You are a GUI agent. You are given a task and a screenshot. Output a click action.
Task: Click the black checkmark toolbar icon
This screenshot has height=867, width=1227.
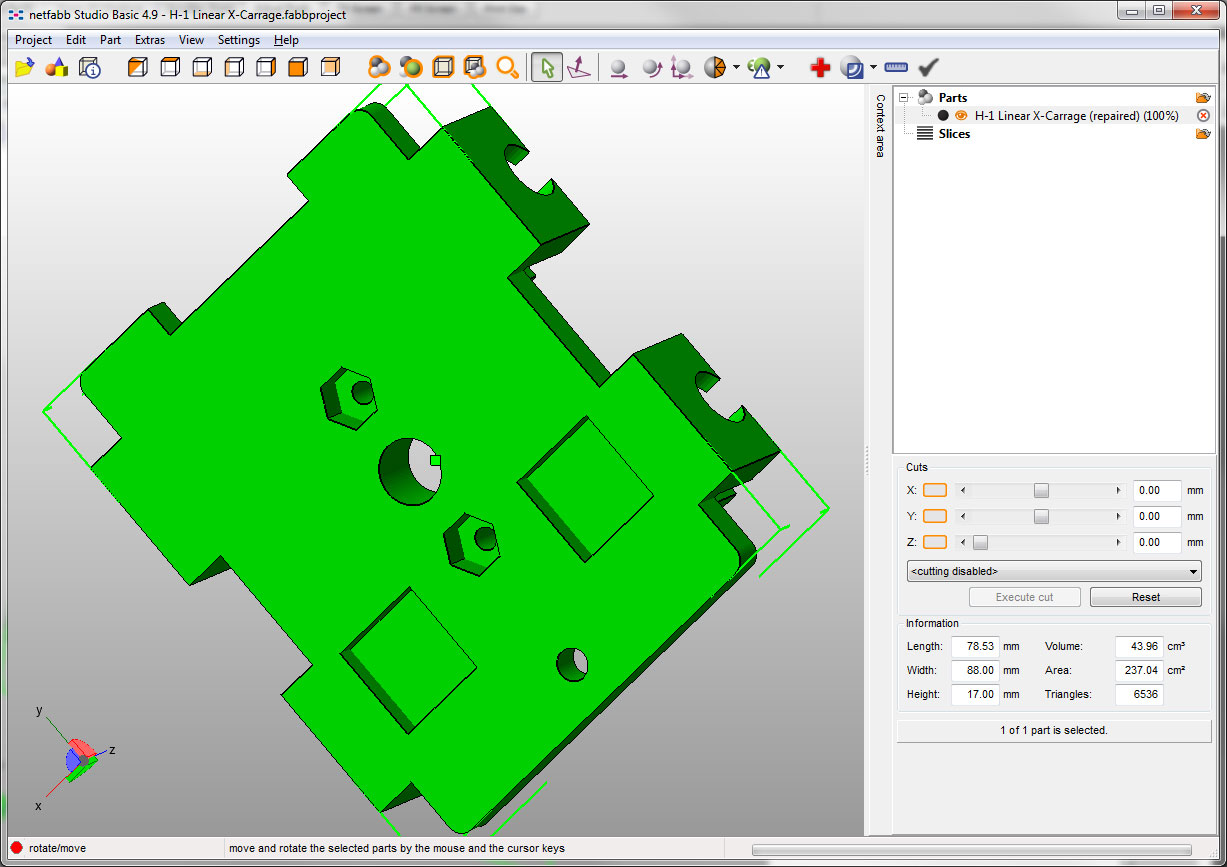pyautogui.click(x=929, y=68)
